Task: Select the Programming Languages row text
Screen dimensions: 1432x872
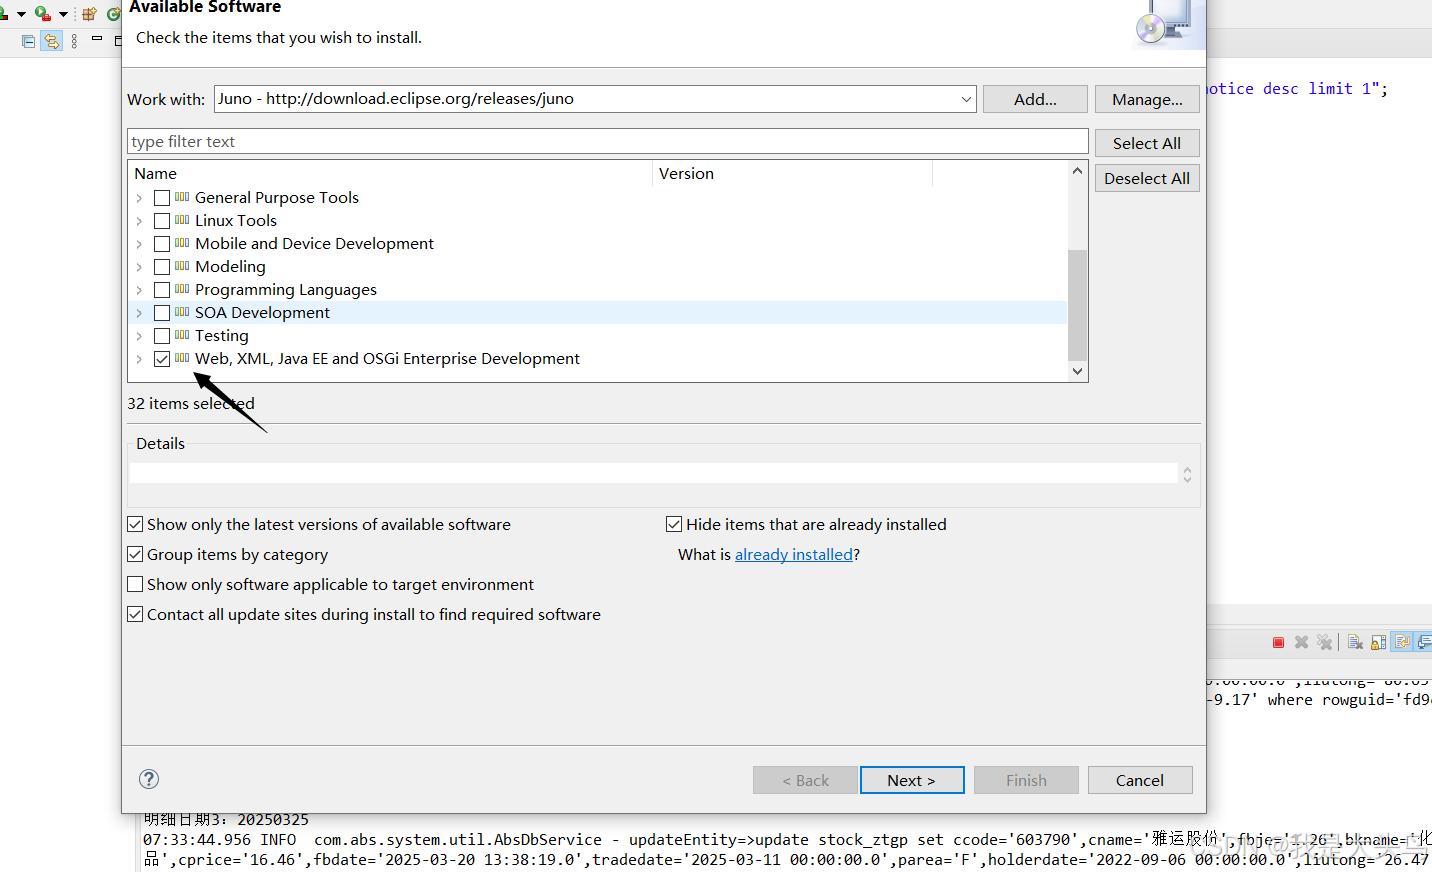Action: pos(286,290)
